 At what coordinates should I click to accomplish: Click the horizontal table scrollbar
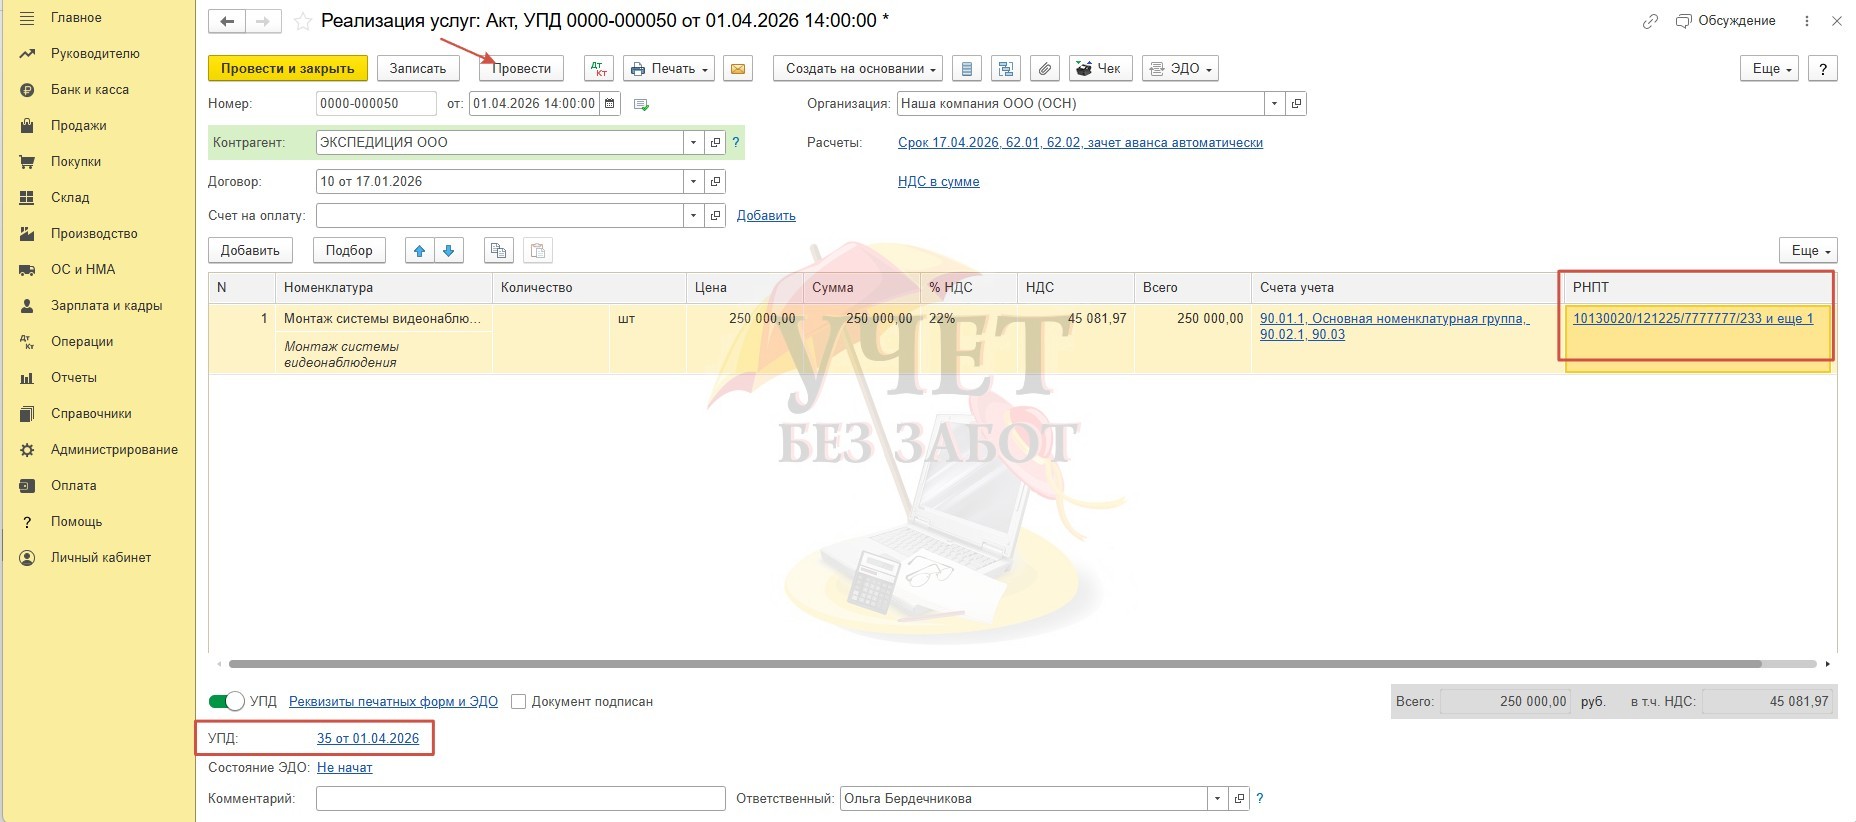pos(994,664)
